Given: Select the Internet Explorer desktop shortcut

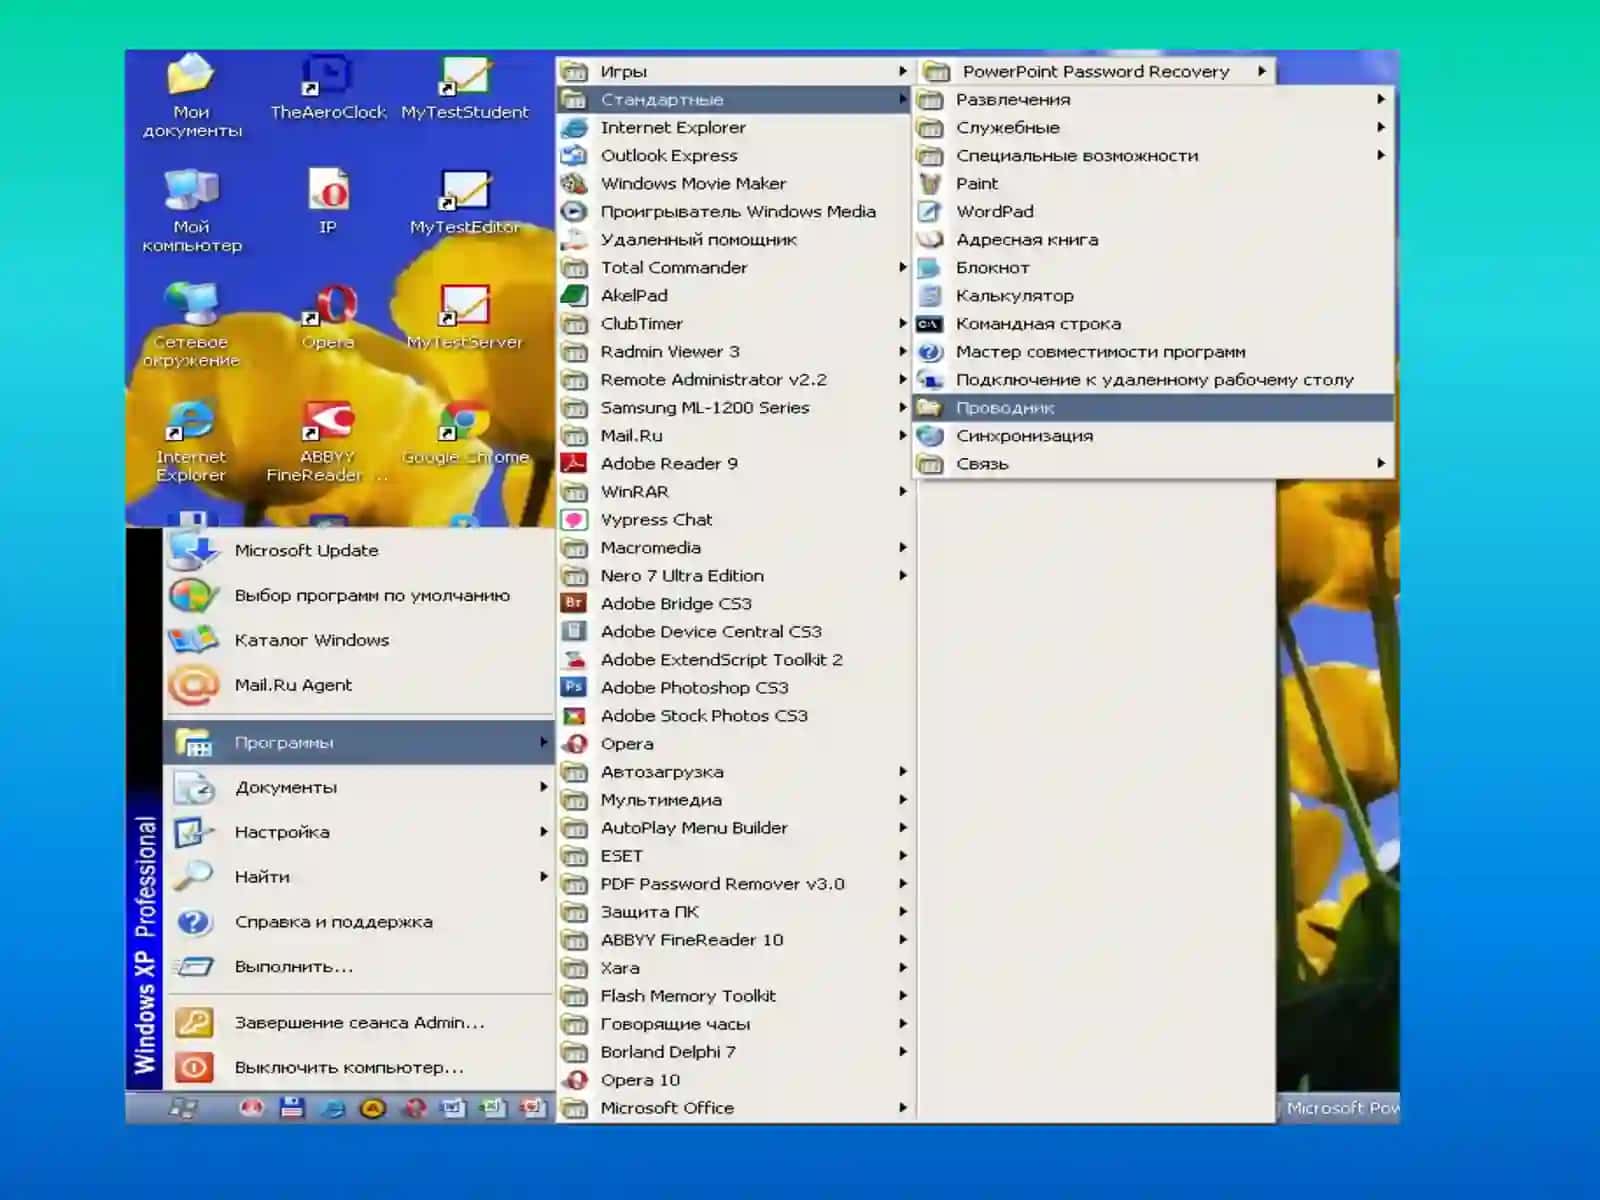Looking at the screenshot, I should point(191,441).
